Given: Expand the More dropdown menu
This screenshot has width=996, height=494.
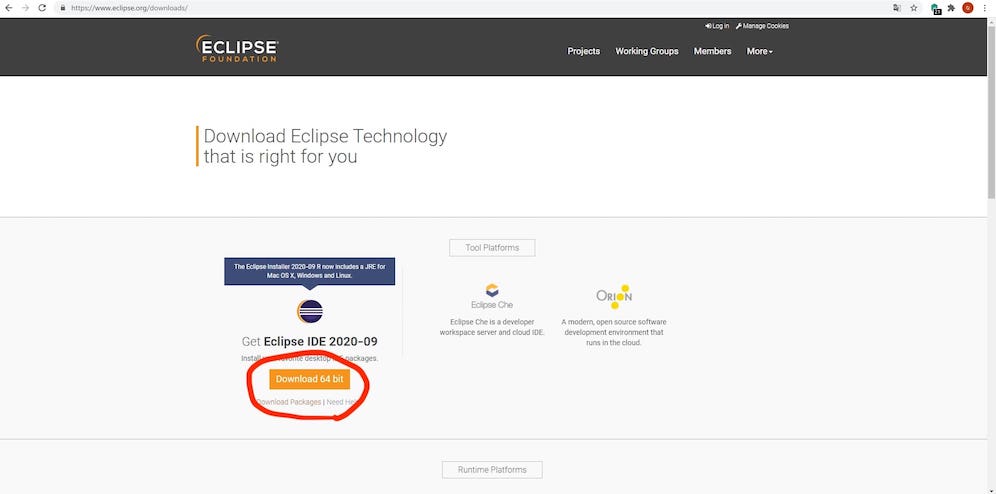Looking at the screenshot, I should point(760,51).
